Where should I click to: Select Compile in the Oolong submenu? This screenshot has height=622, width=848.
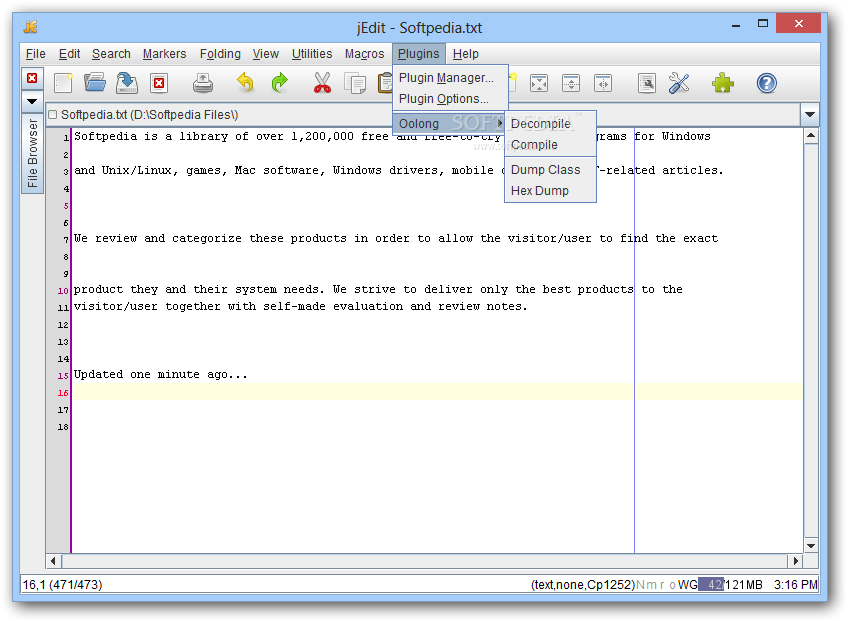[x=550, y=145]
